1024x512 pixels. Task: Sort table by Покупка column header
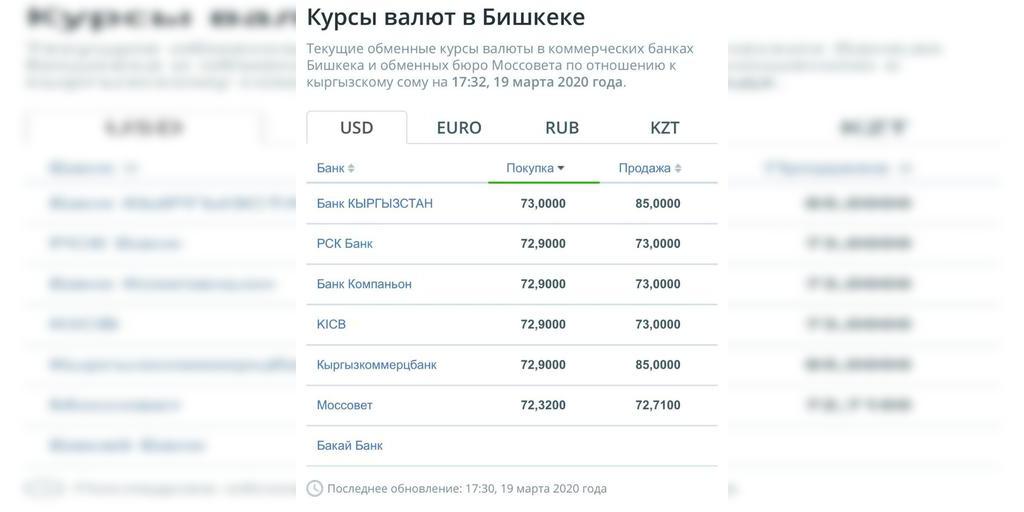pos(530,168)
